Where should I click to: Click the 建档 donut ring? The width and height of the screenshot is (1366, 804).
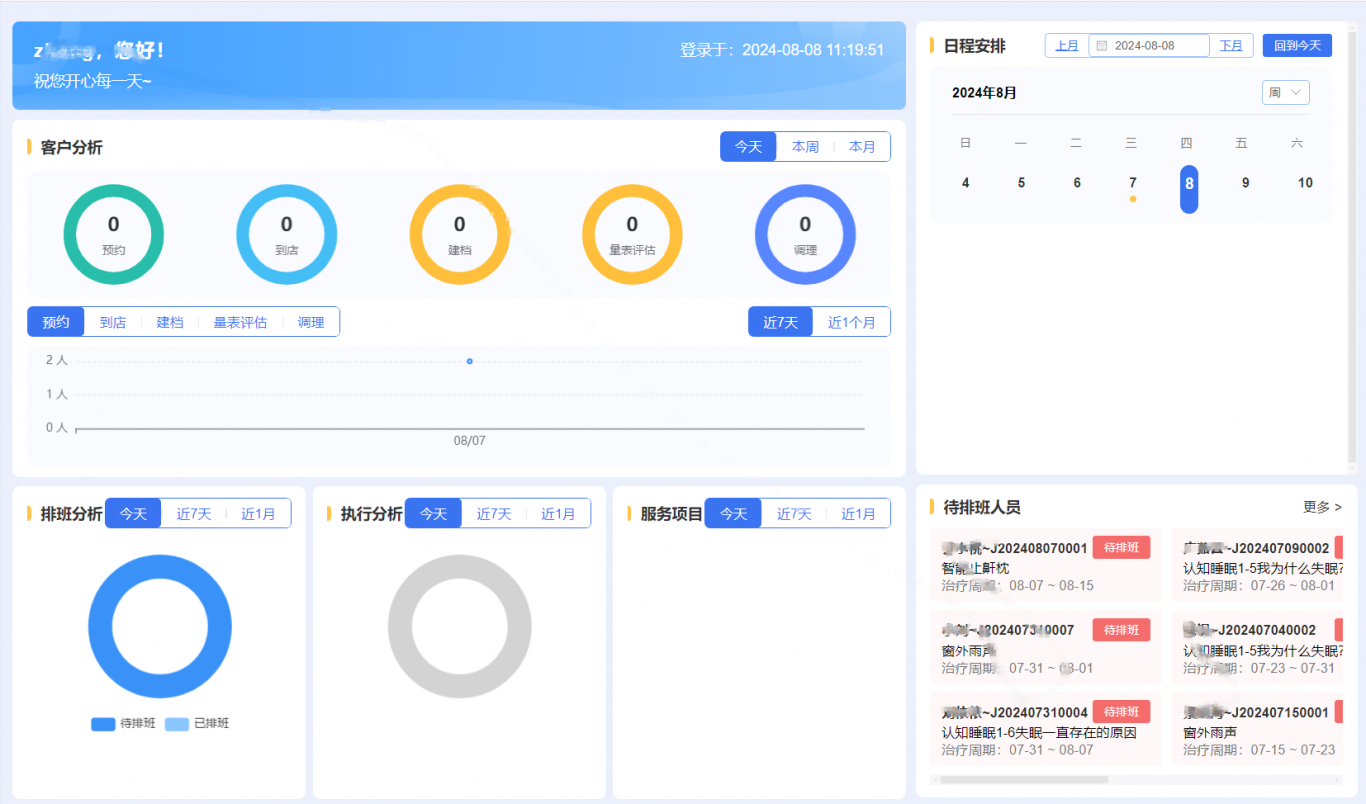pos(460,235)
